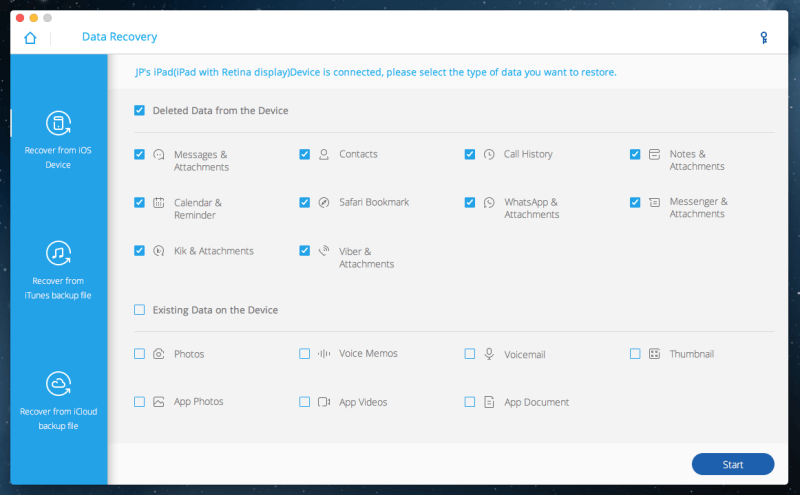Click the Viber phone icon
800x495 pixels.
tap(324, 251)
